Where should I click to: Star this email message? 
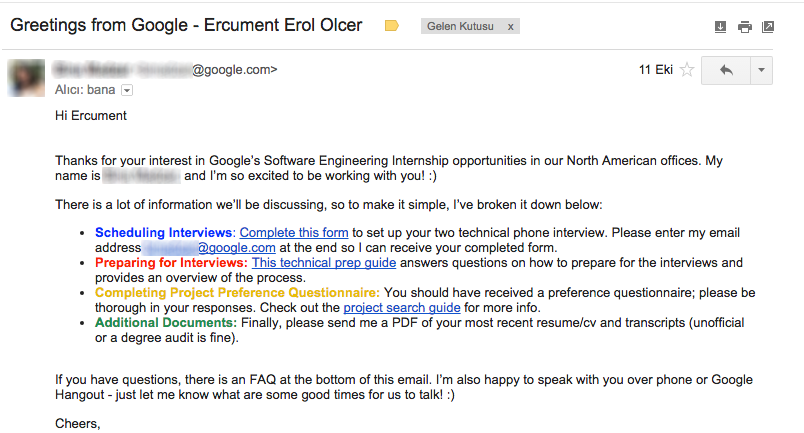point(687,70)
